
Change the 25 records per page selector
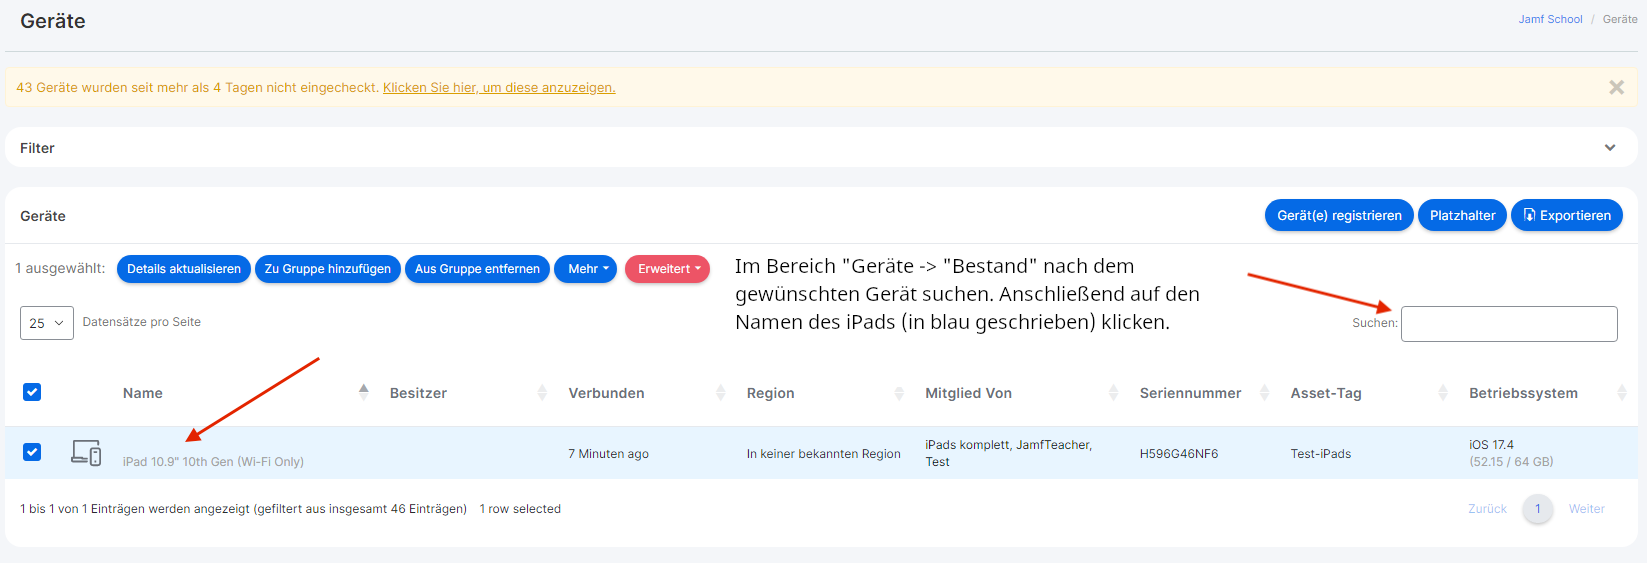tap(47, 323)
